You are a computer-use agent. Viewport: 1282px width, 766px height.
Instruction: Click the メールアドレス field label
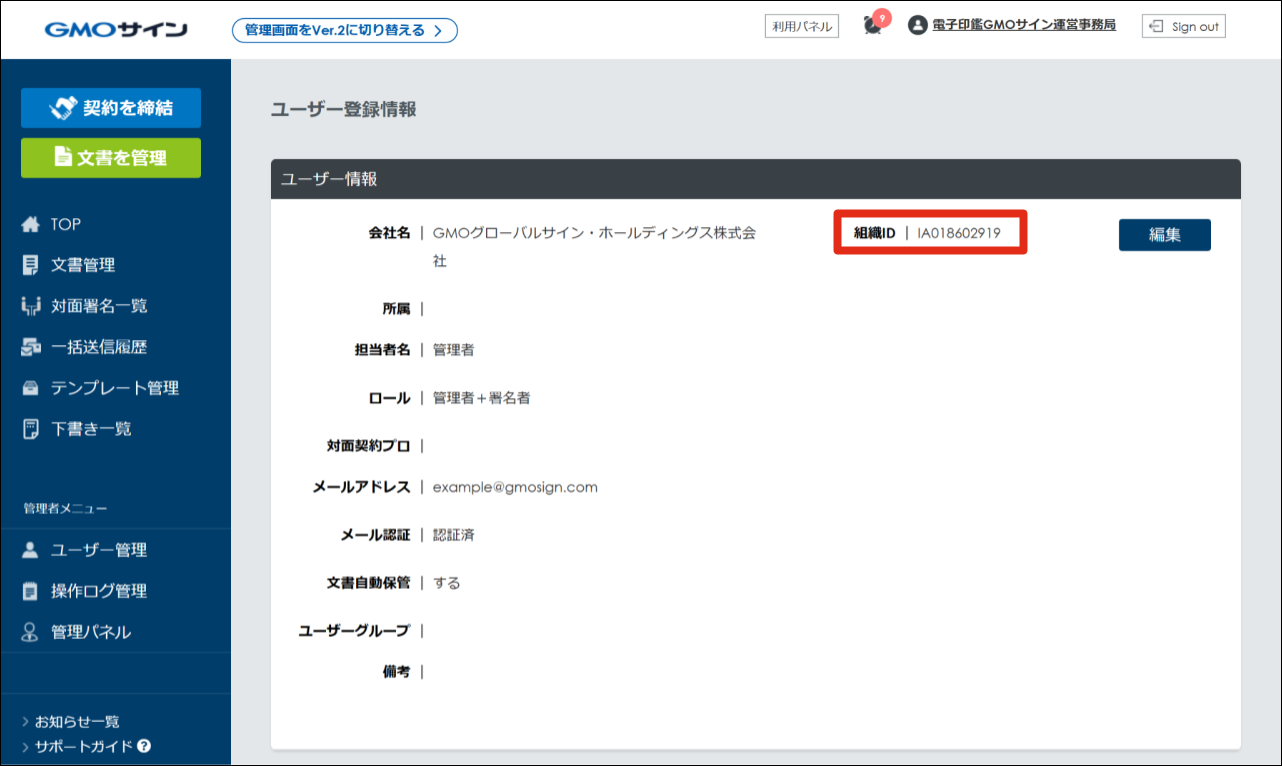362,487
